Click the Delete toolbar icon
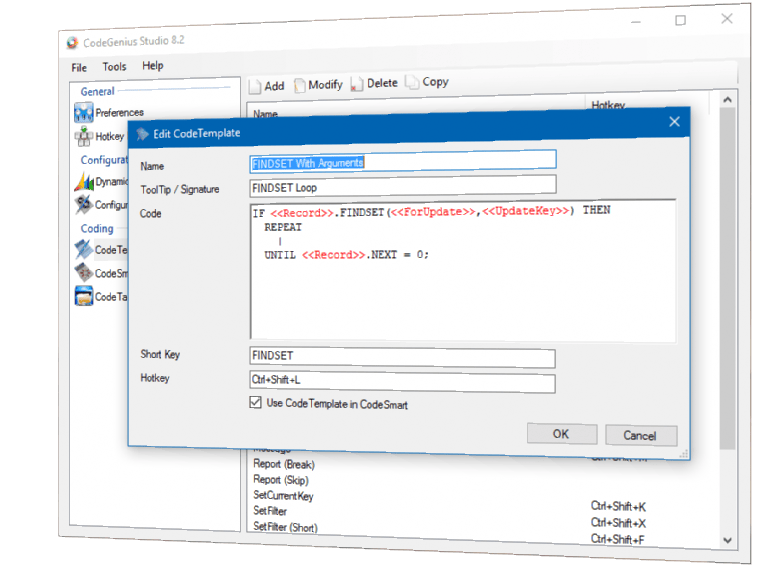The image size is (757, 570). [357, 84]
